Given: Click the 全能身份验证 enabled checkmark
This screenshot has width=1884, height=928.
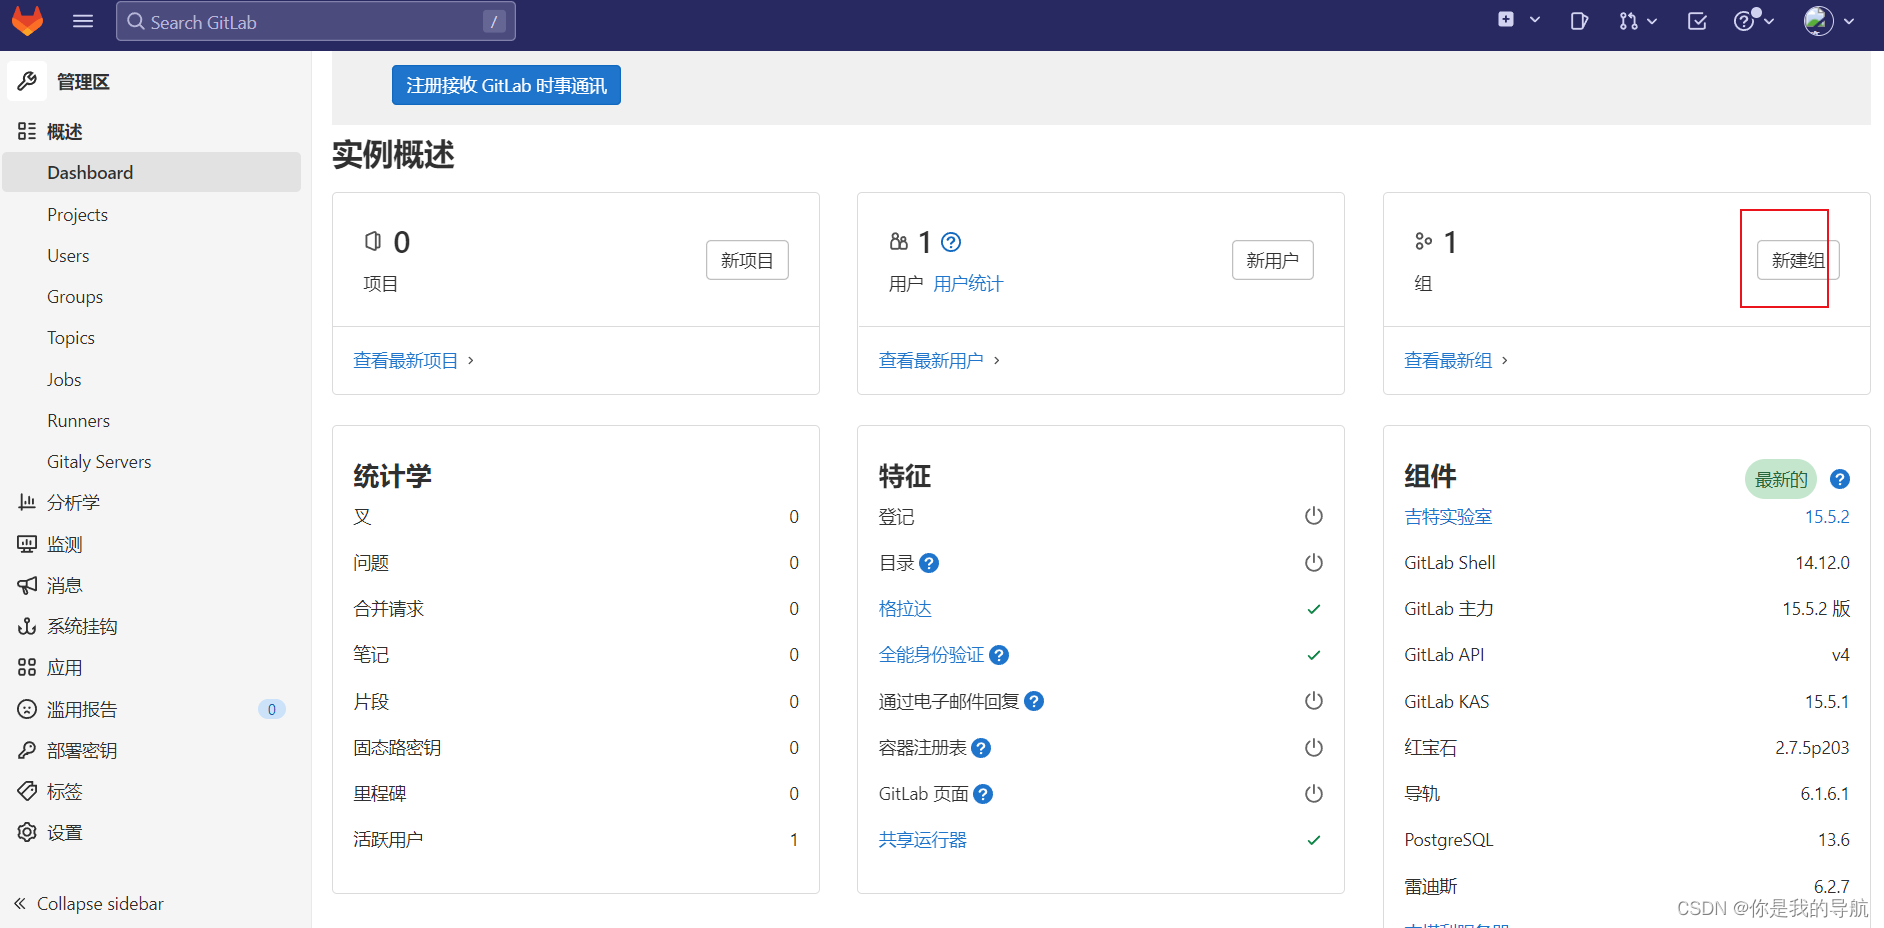Looking at the screenshot, I should click(x=1314, y=655).
